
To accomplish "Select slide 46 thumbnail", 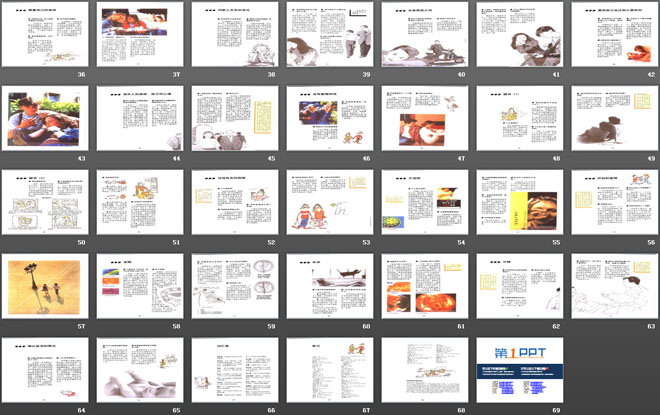I will 330,118.
